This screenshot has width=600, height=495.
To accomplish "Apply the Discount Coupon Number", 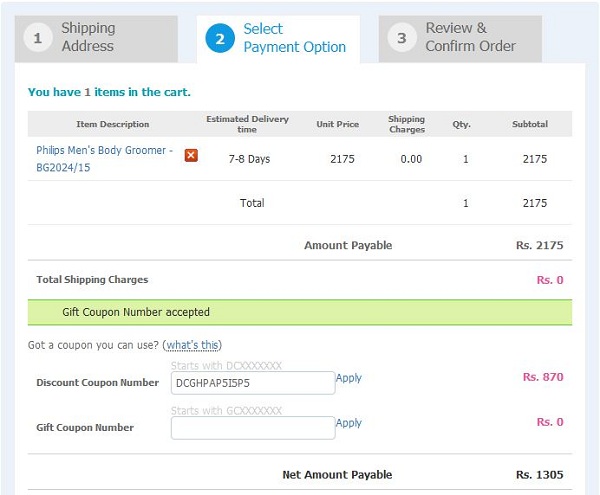I will [x=349, y=378].
